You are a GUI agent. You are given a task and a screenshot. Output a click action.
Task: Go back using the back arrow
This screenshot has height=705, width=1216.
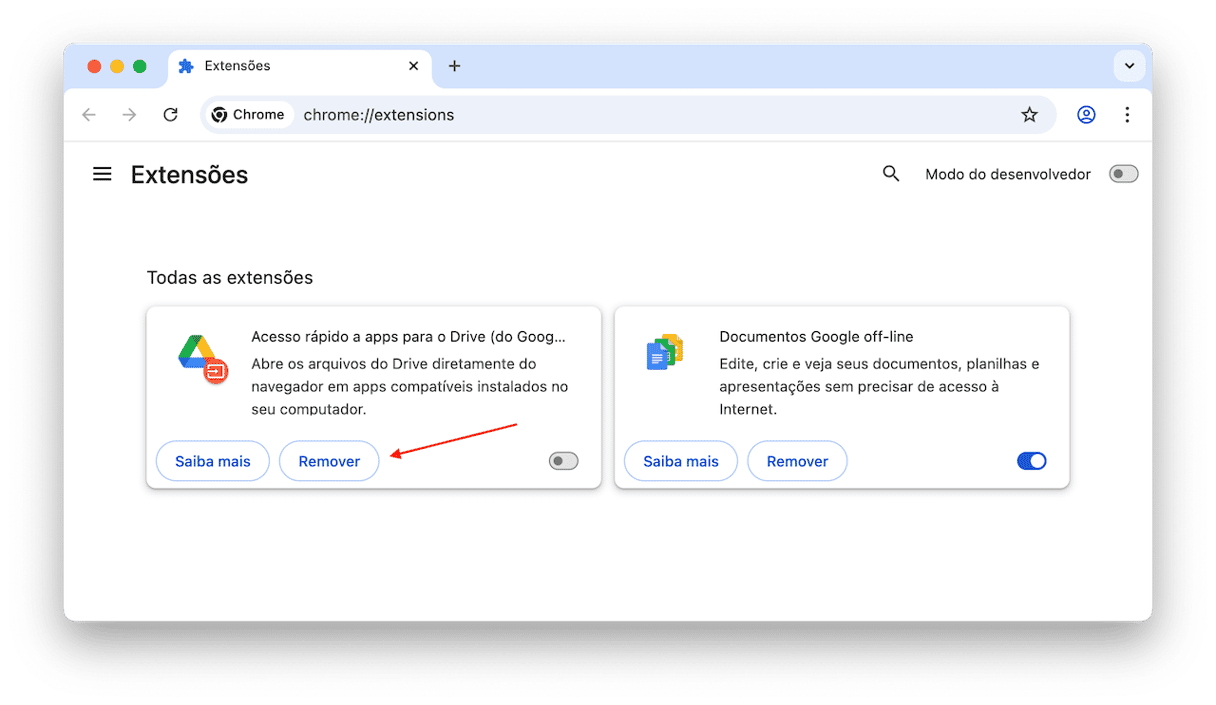click(x=89, y=115)
